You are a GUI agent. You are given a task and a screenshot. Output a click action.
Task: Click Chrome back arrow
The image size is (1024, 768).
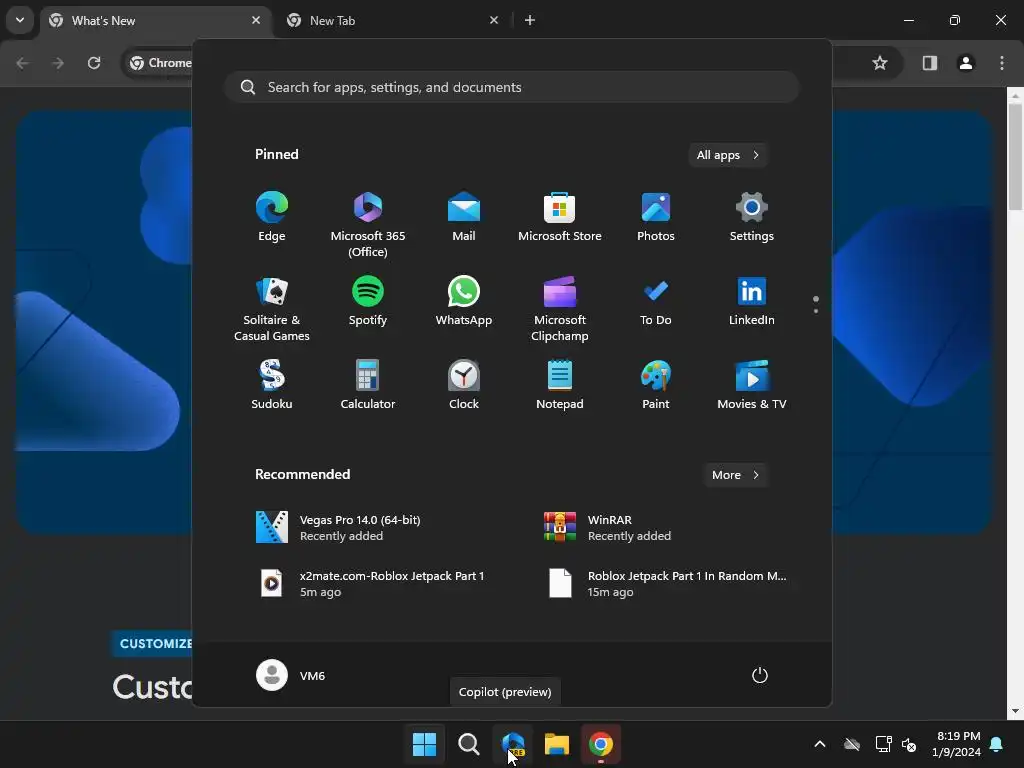pyautogui.click(x=22, y=63)
